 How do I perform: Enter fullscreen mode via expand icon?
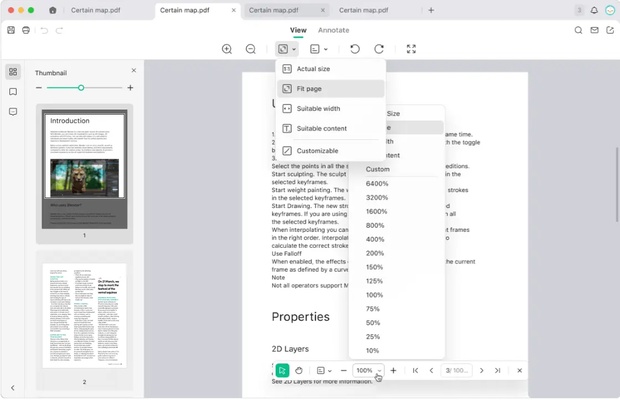pos(411,49)
